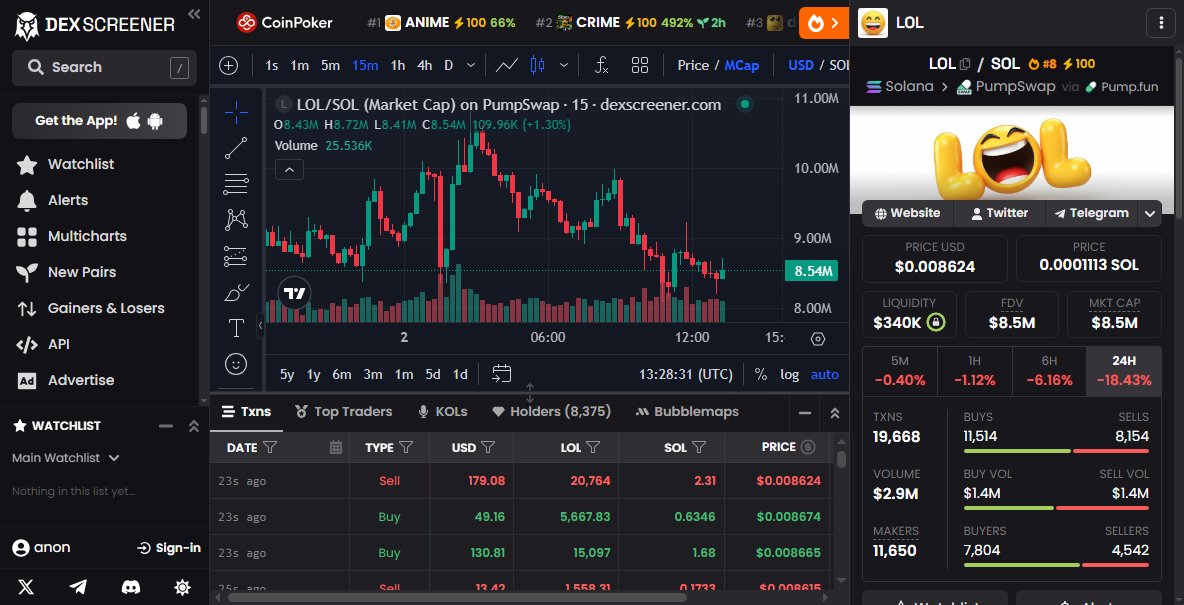Image resolution: width=1184 pixels, height=605 pixels.
Task: Maximize the transactions panel with double chevron
Action: [834, 413]
